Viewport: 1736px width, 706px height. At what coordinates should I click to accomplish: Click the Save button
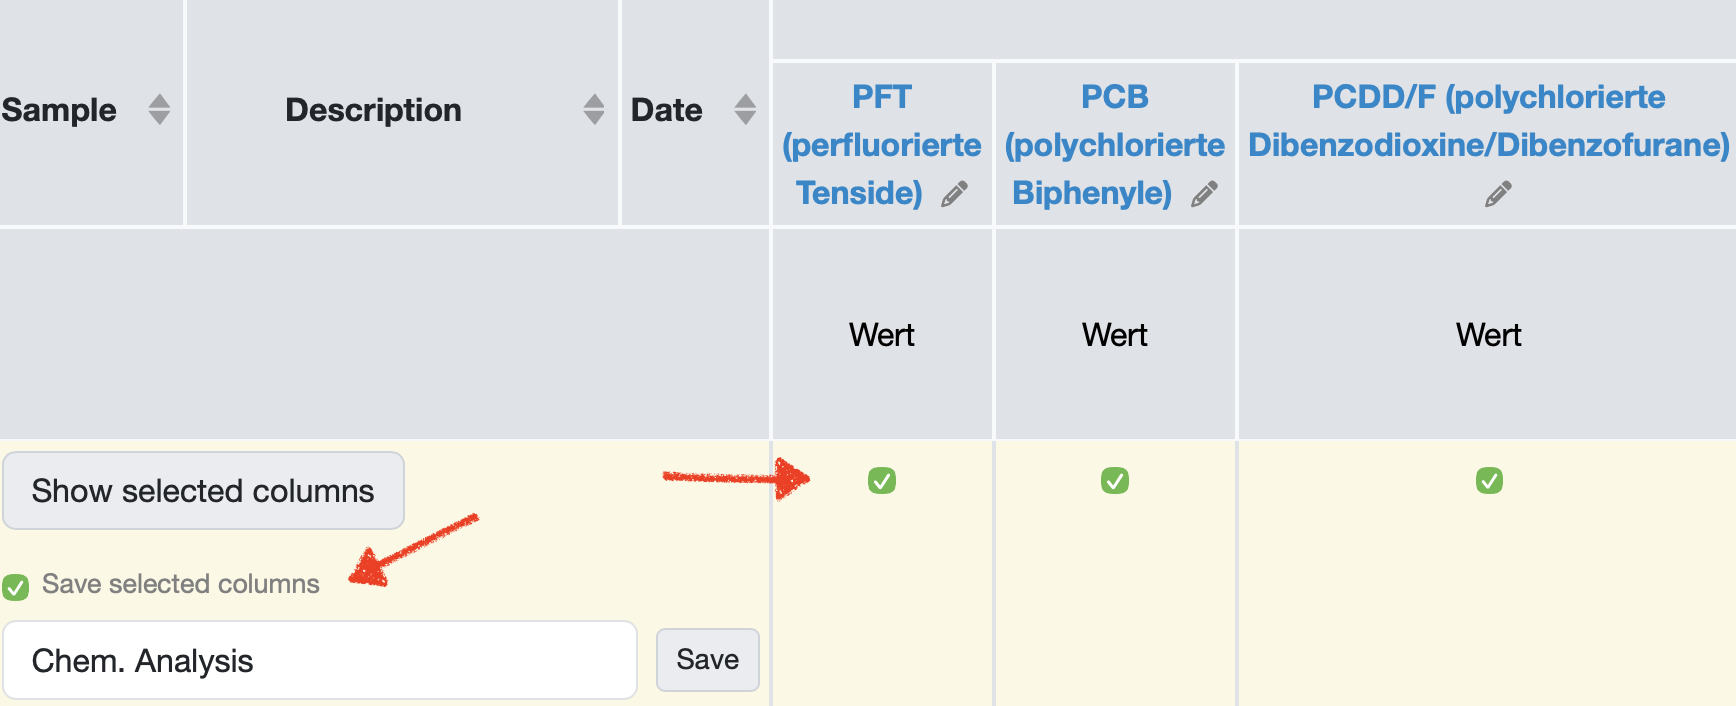click(707, 660)
